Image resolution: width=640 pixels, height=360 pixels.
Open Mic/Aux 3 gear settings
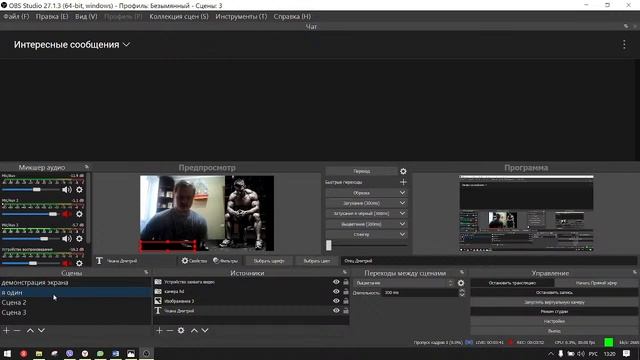click(x=79, y=239)
